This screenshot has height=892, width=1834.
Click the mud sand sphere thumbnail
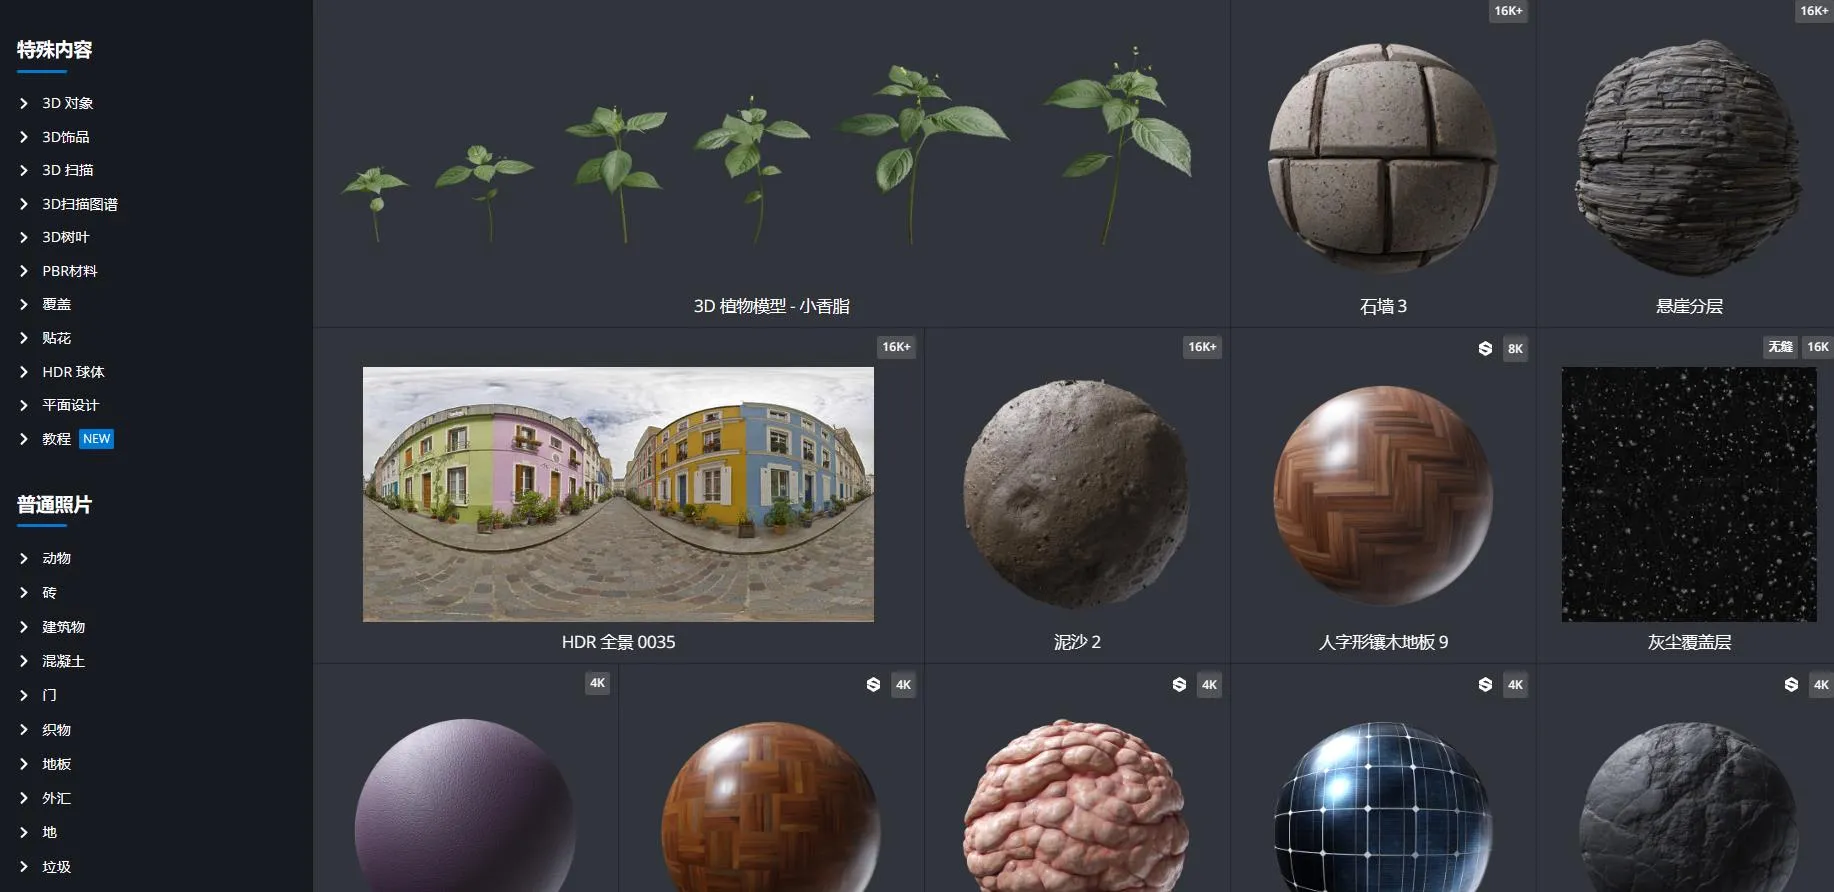1077,494
